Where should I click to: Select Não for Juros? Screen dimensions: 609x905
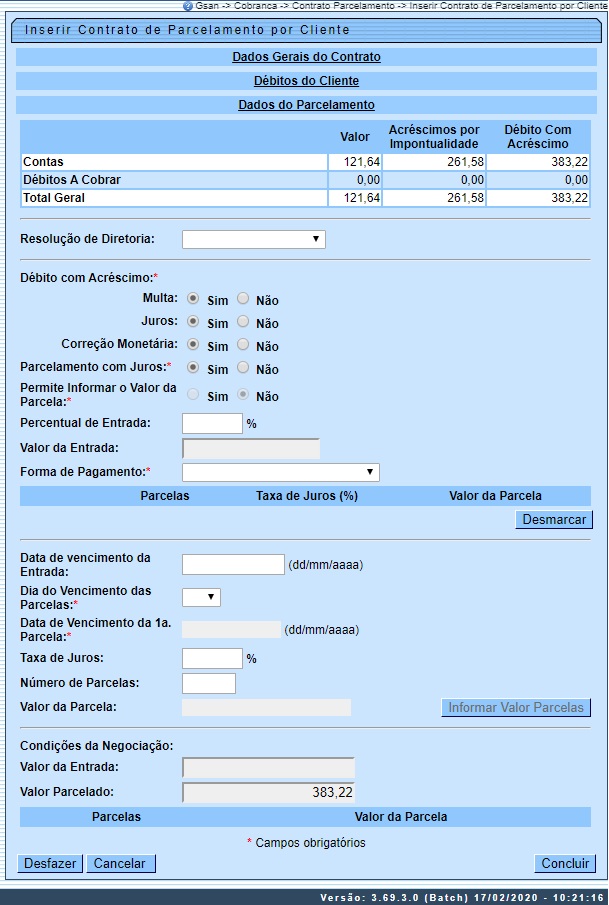[x=243, y=322]
